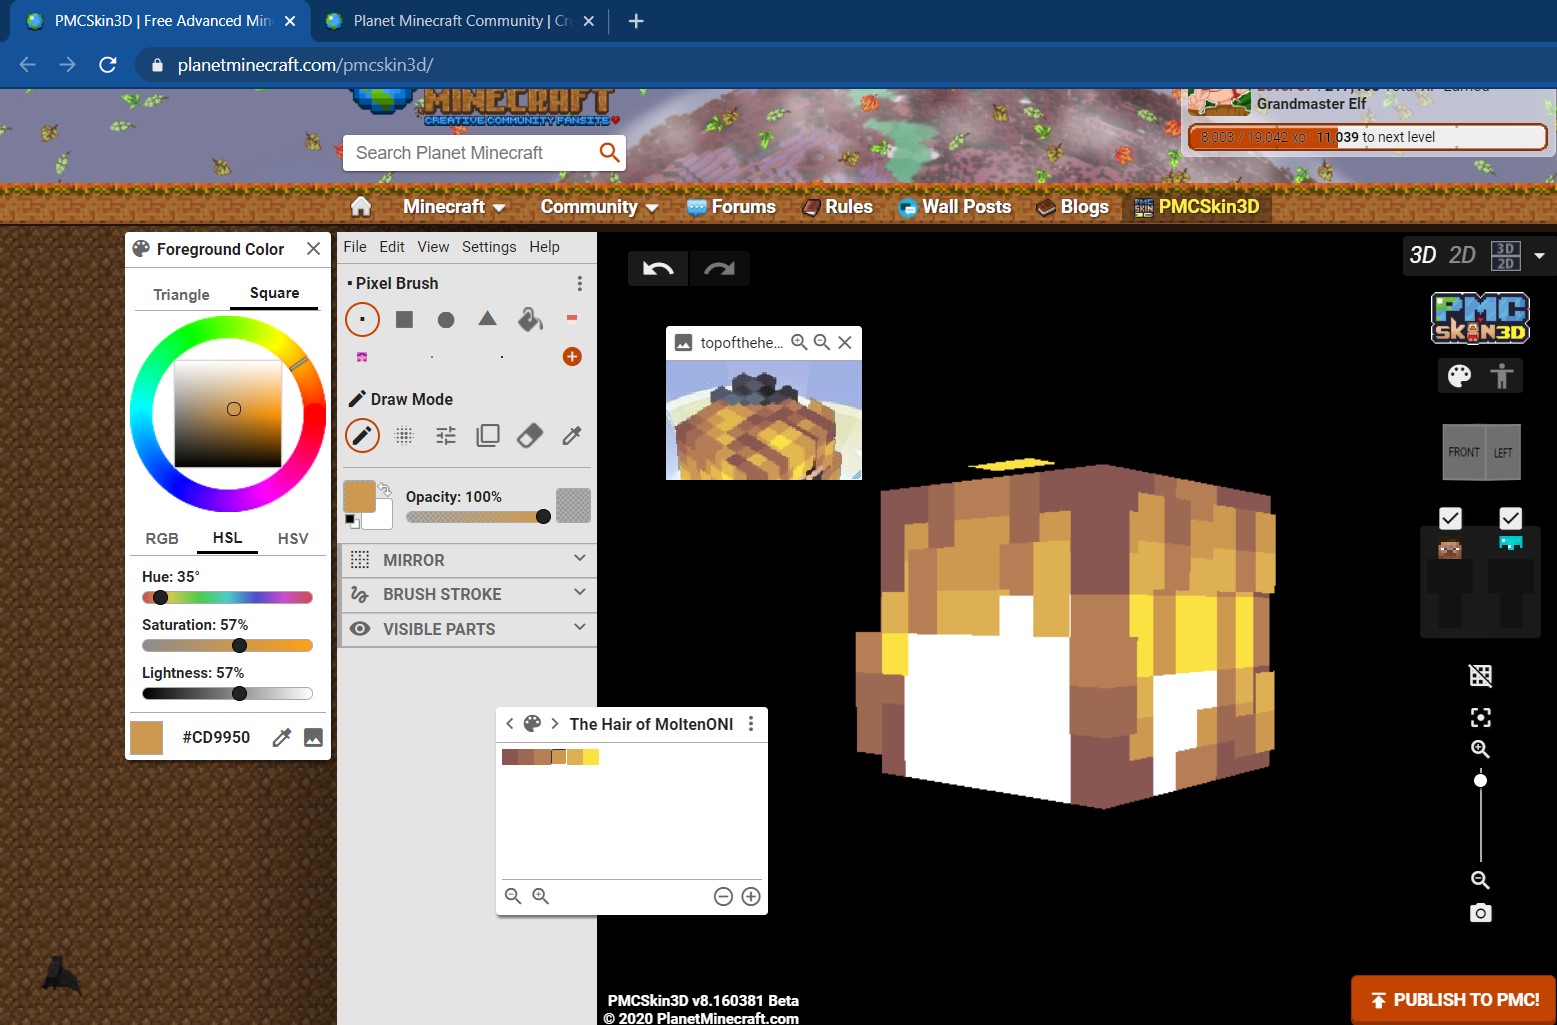Screen dimensions: 1557x1025
Task: Zoom in the reference image window
Action: [x=799, y=342]
